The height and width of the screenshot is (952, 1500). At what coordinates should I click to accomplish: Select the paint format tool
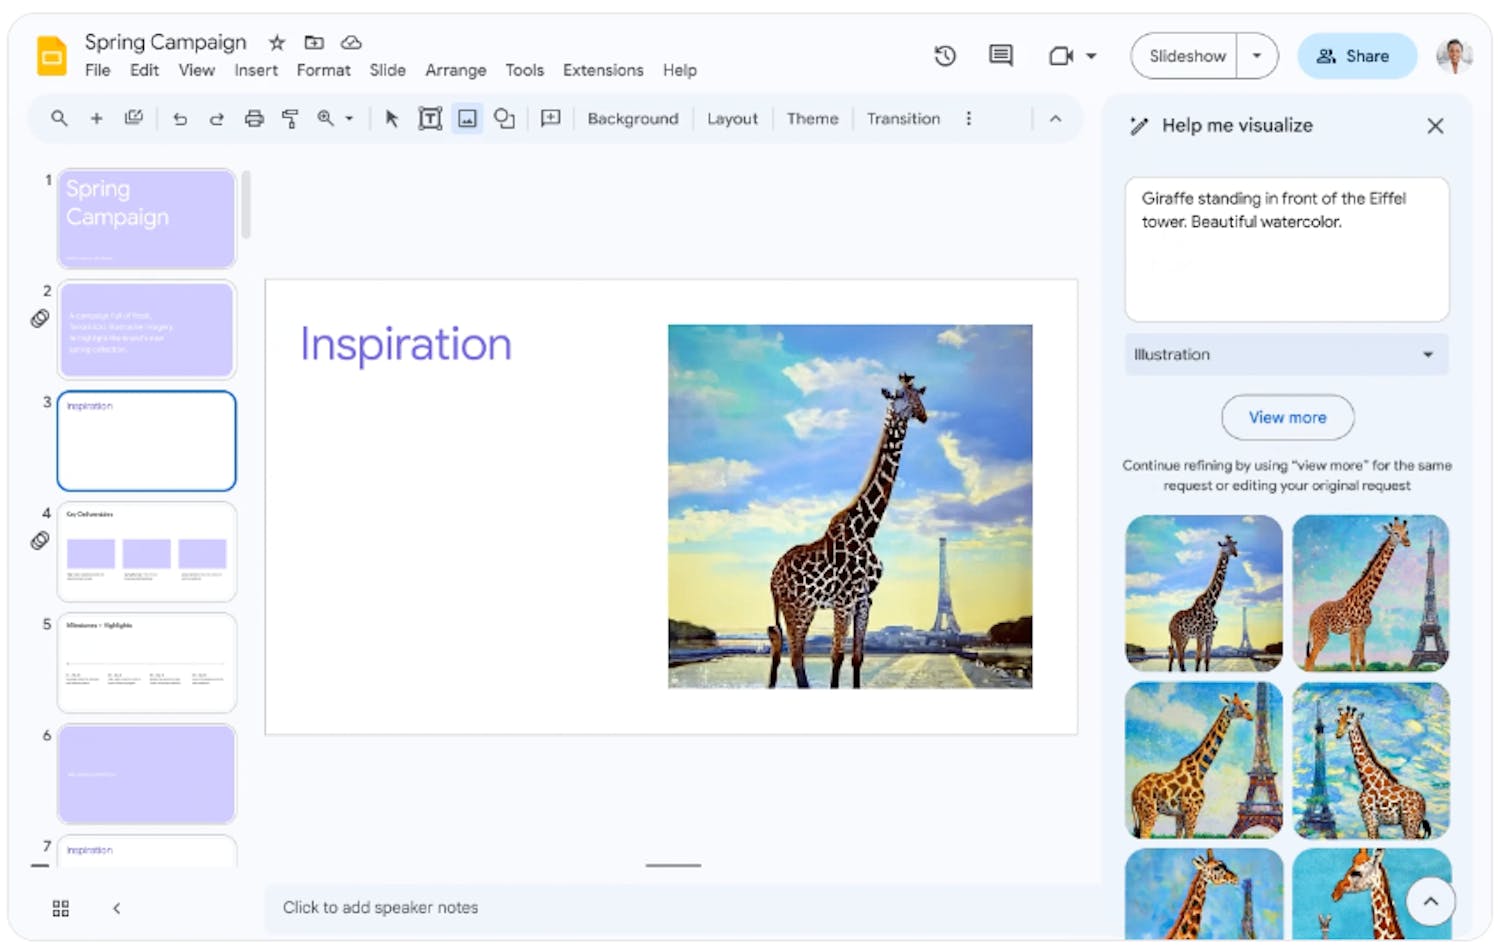click(x=291, y=118)
